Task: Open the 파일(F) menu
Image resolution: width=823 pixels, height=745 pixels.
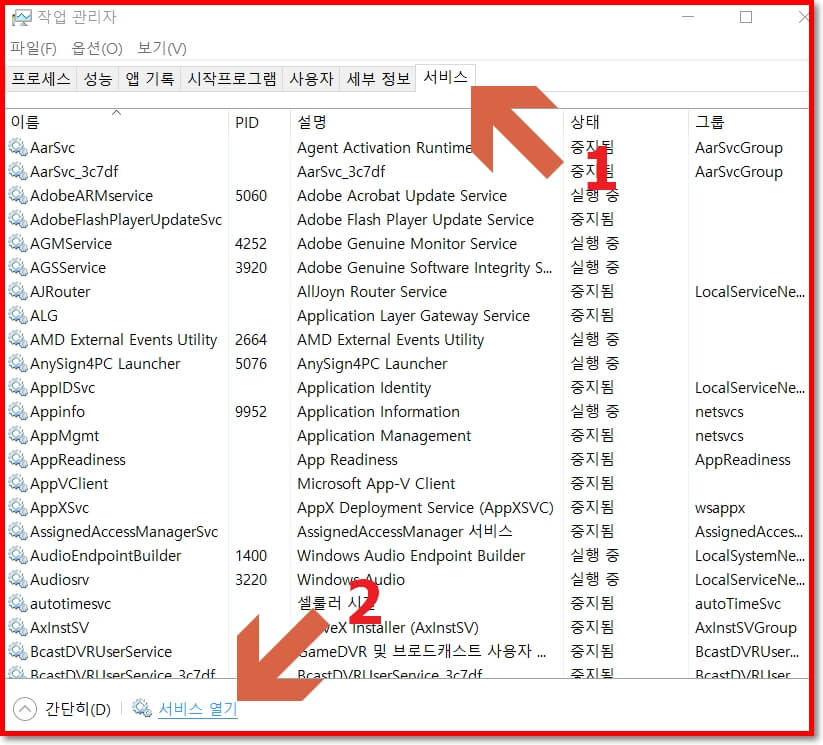Action: (x=33, y=48)
